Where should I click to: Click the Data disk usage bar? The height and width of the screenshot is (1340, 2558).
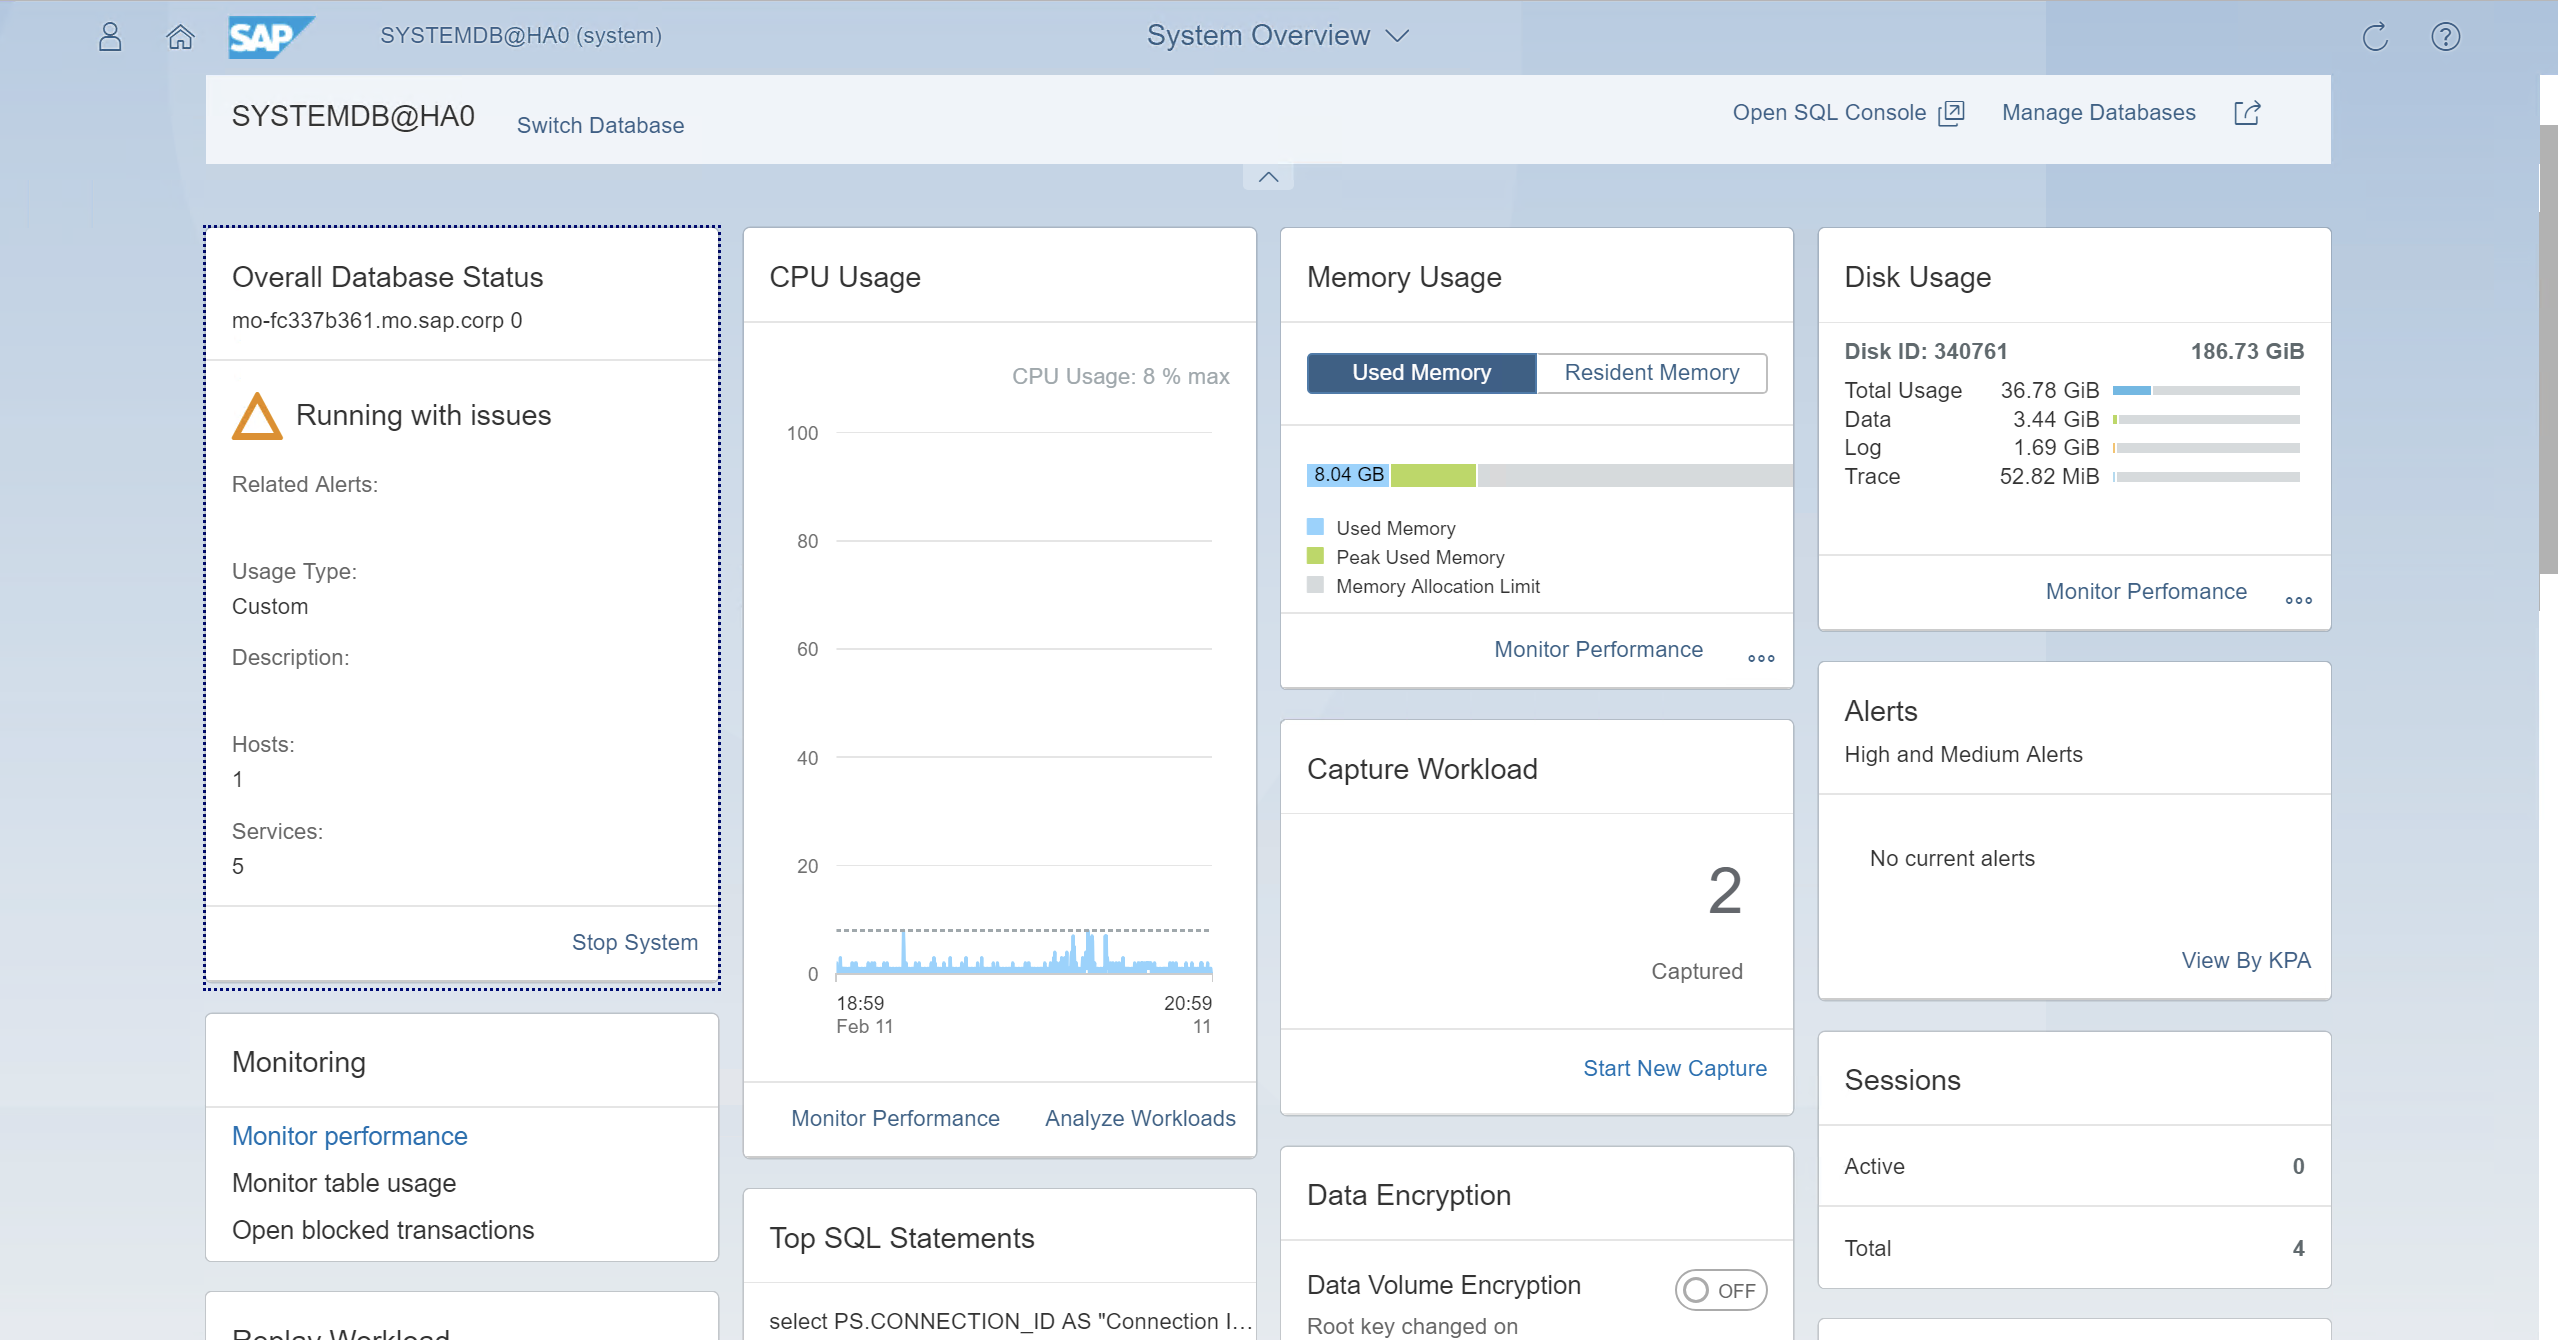coord(2206,420)
